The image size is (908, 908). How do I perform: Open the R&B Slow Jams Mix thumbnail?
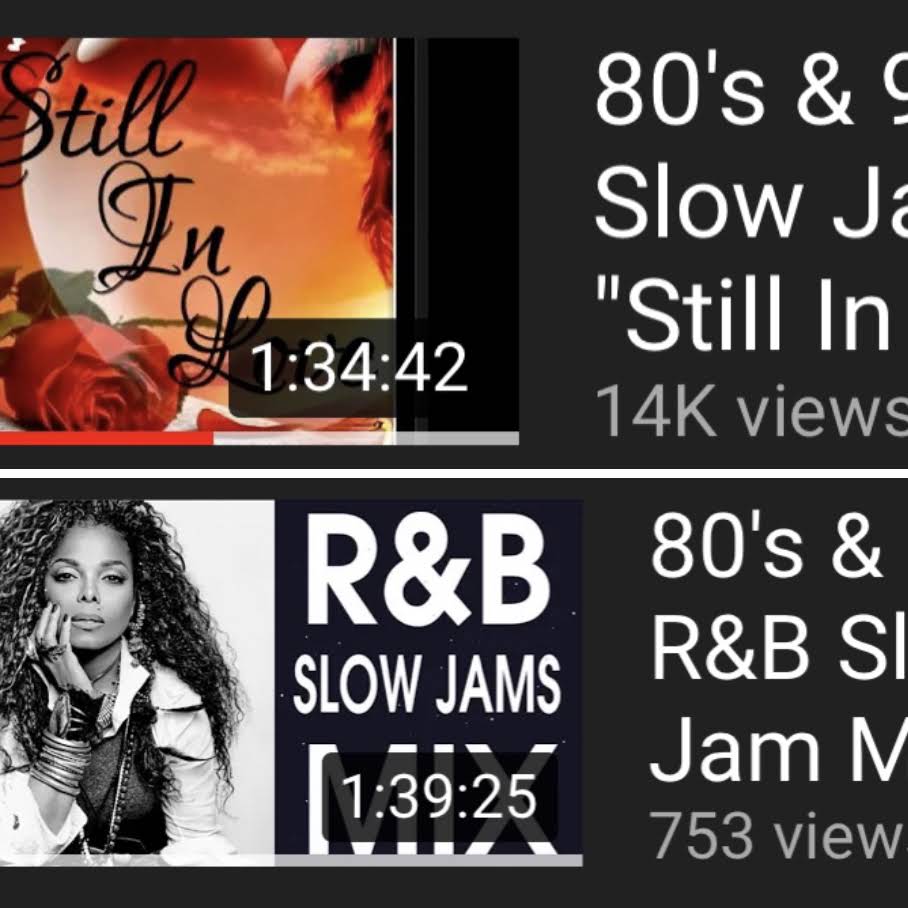[291, 683]
